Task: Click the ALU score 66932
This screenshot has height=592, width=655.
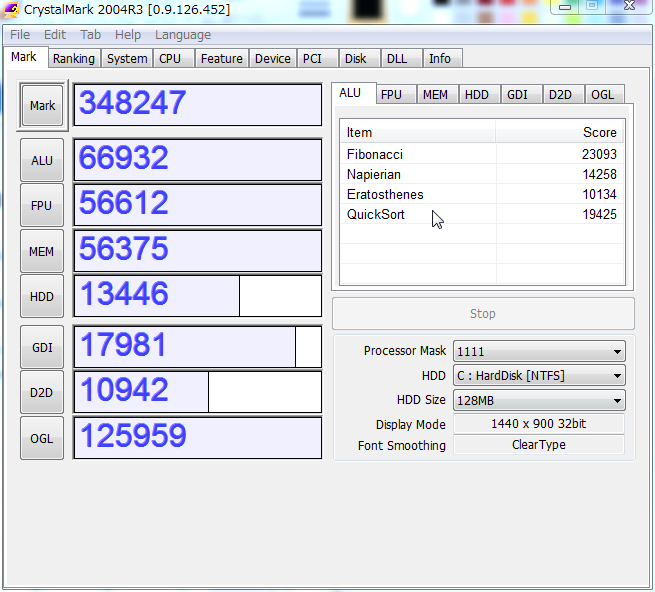Action: pos(198,160)
